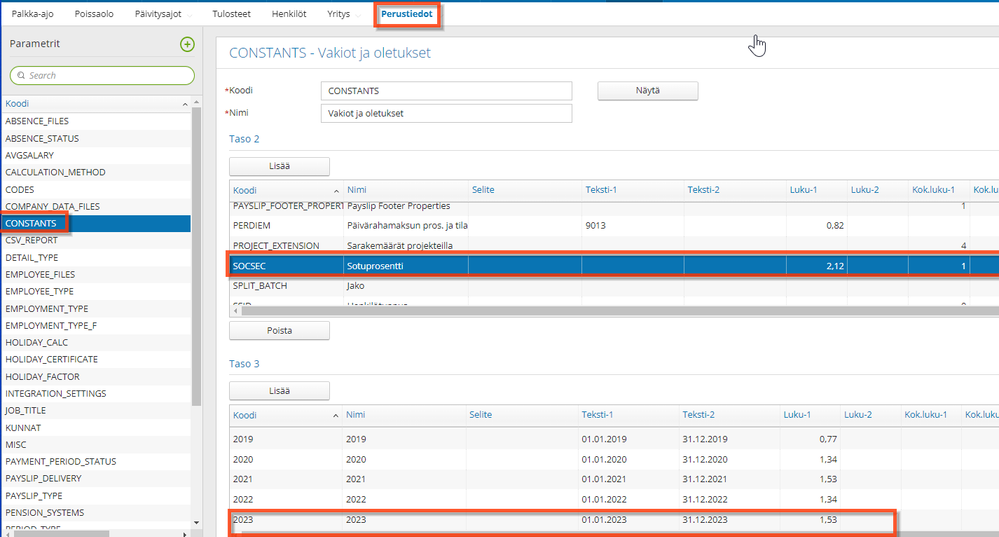
Task: Click the Parametrit list vertical scrollbar
Action: 197,250
